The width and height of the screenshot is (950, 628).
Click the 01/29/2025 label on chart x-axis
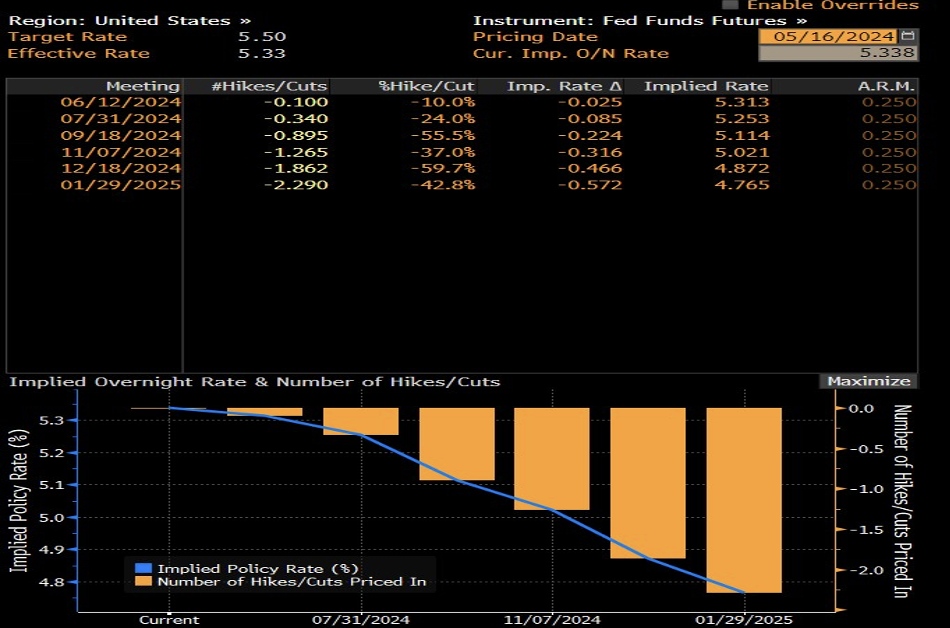[x=743, y=620]
